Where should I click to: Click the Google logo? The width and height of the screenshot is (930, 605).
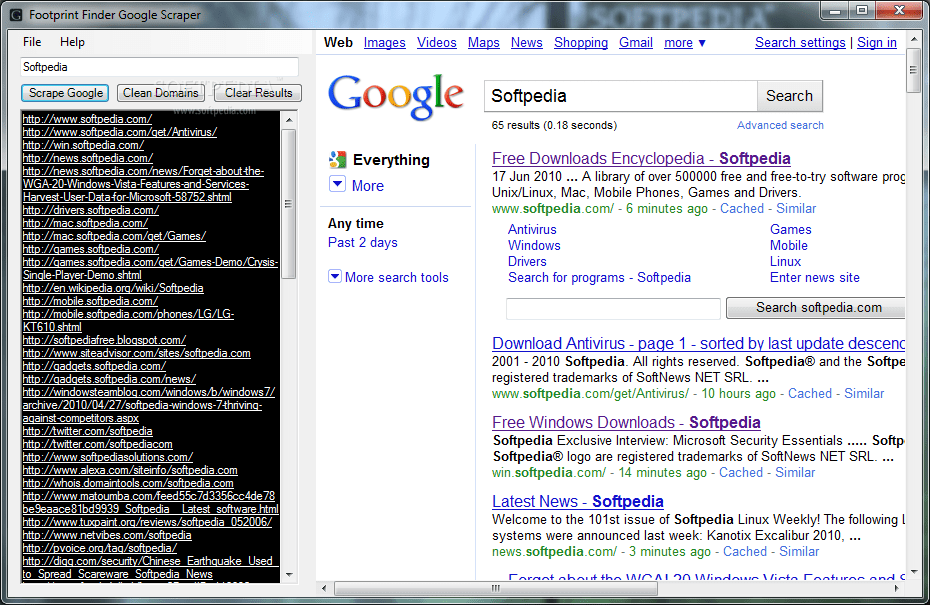click(x=396, y=96)
